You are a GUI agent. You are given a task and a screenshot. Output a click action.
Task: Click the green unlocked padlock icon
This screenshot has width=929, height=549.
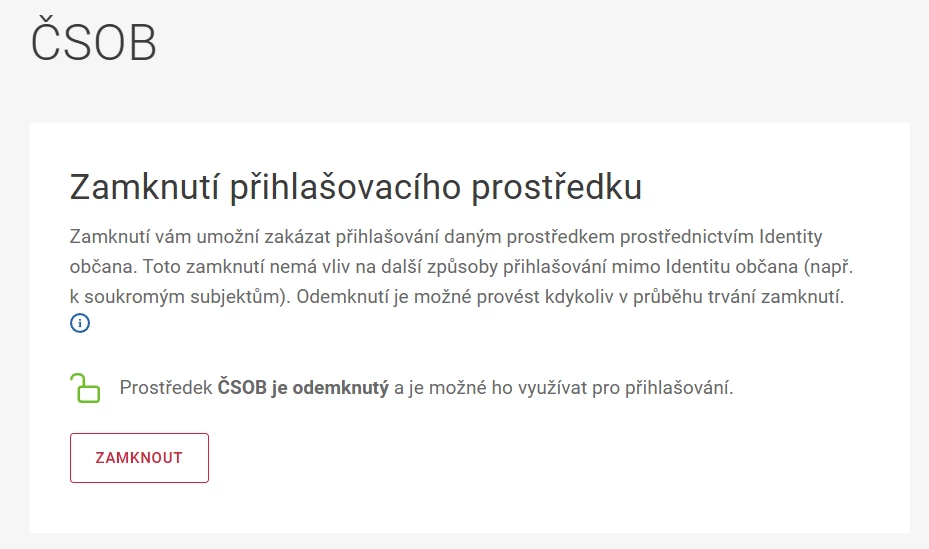point(85,388)
